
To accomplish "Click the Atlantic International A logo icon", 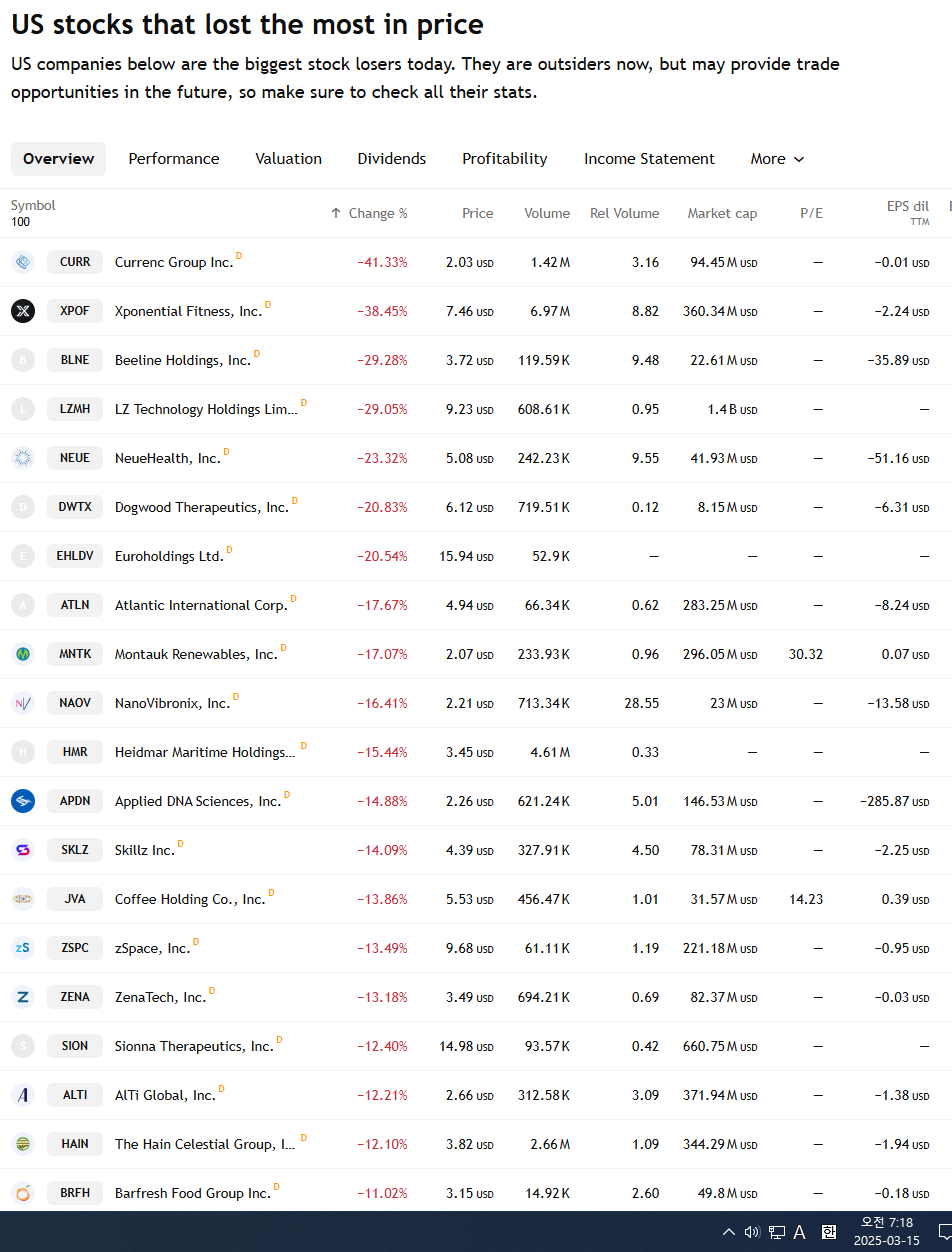I will [23, 605].
